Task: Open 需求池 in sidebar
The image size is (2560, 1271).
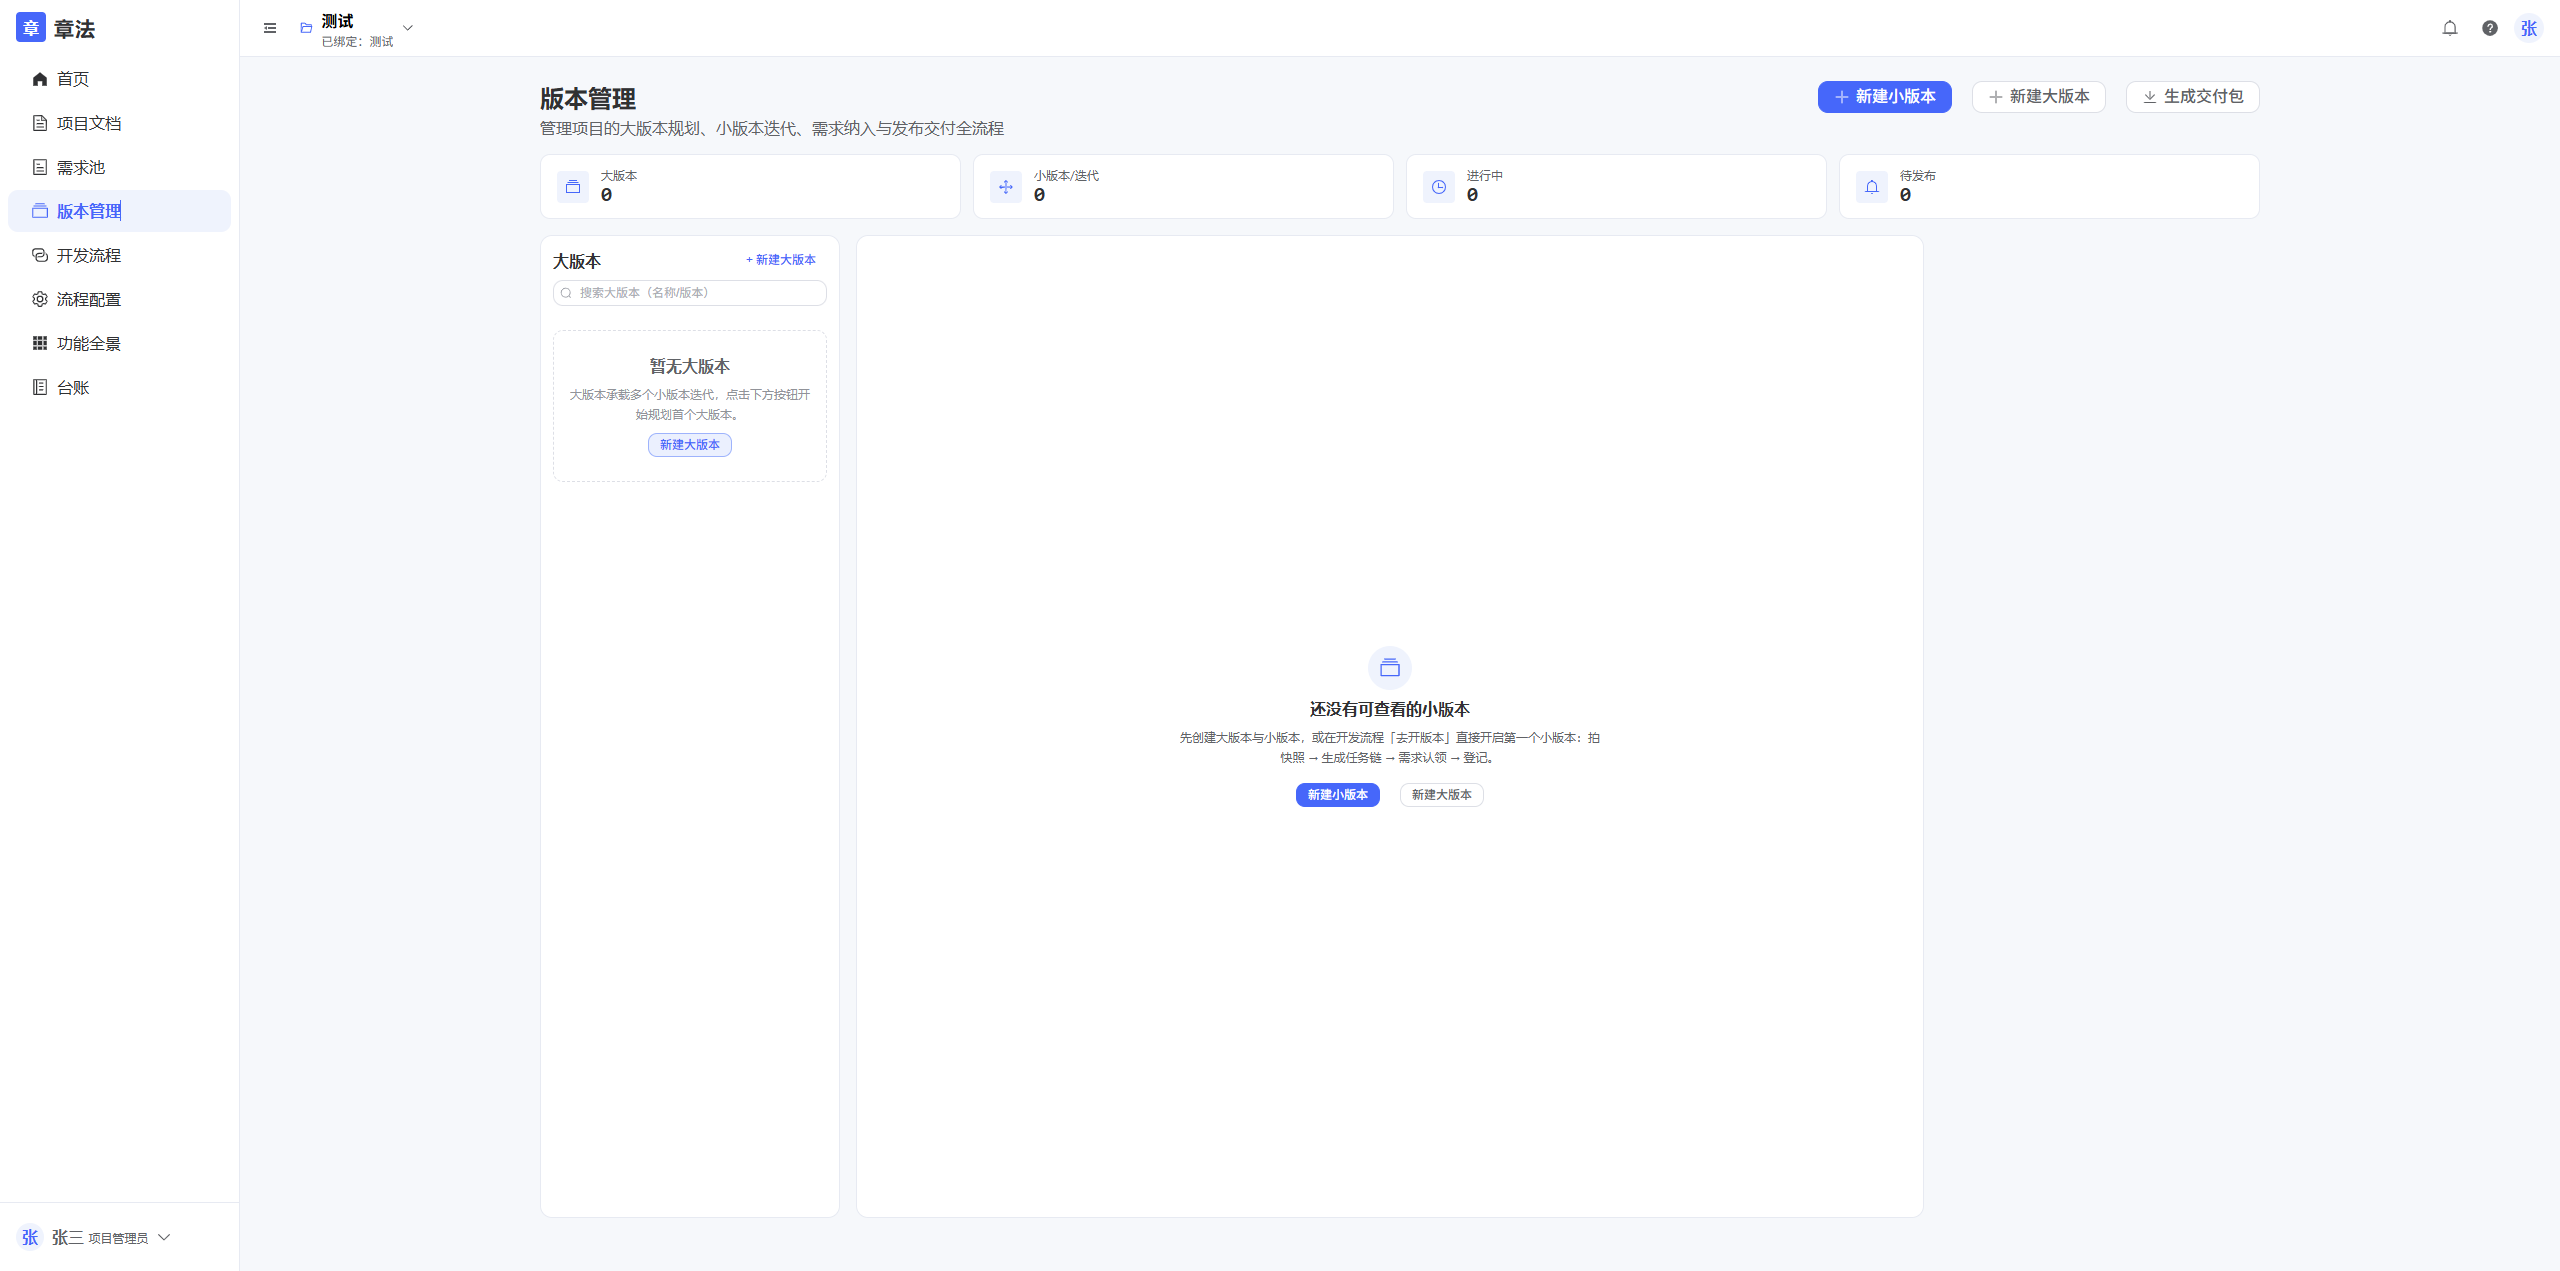Action: (119, 167)
